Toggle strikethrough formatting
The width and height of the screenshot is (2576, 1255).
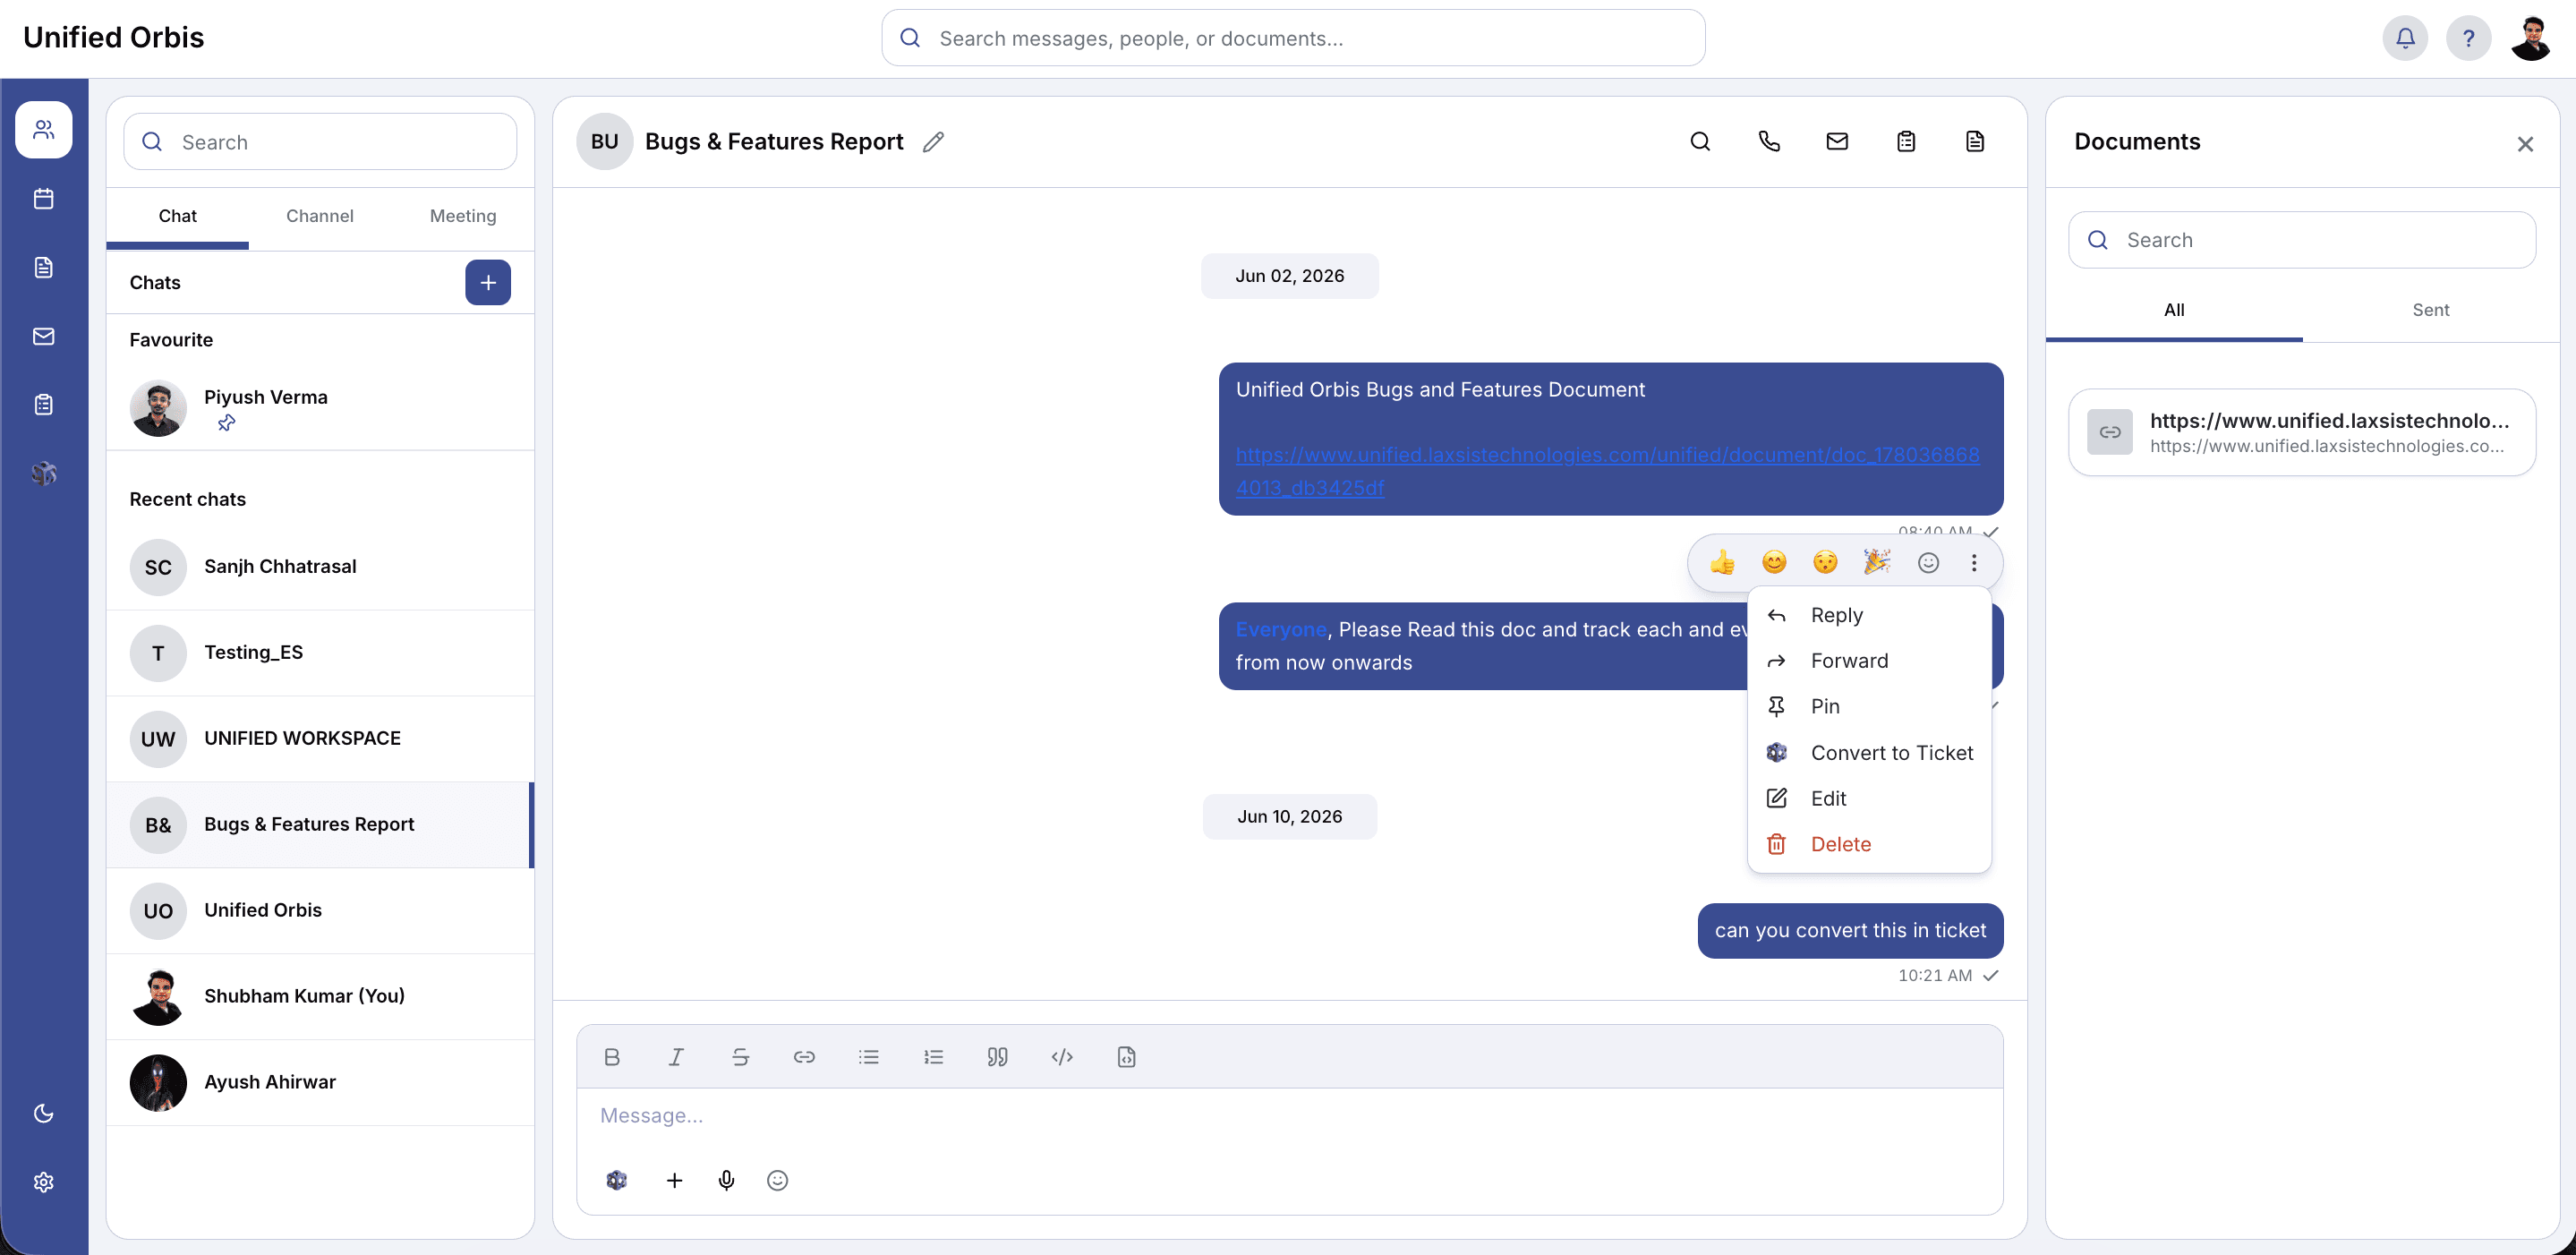(x=740, y=1057)
